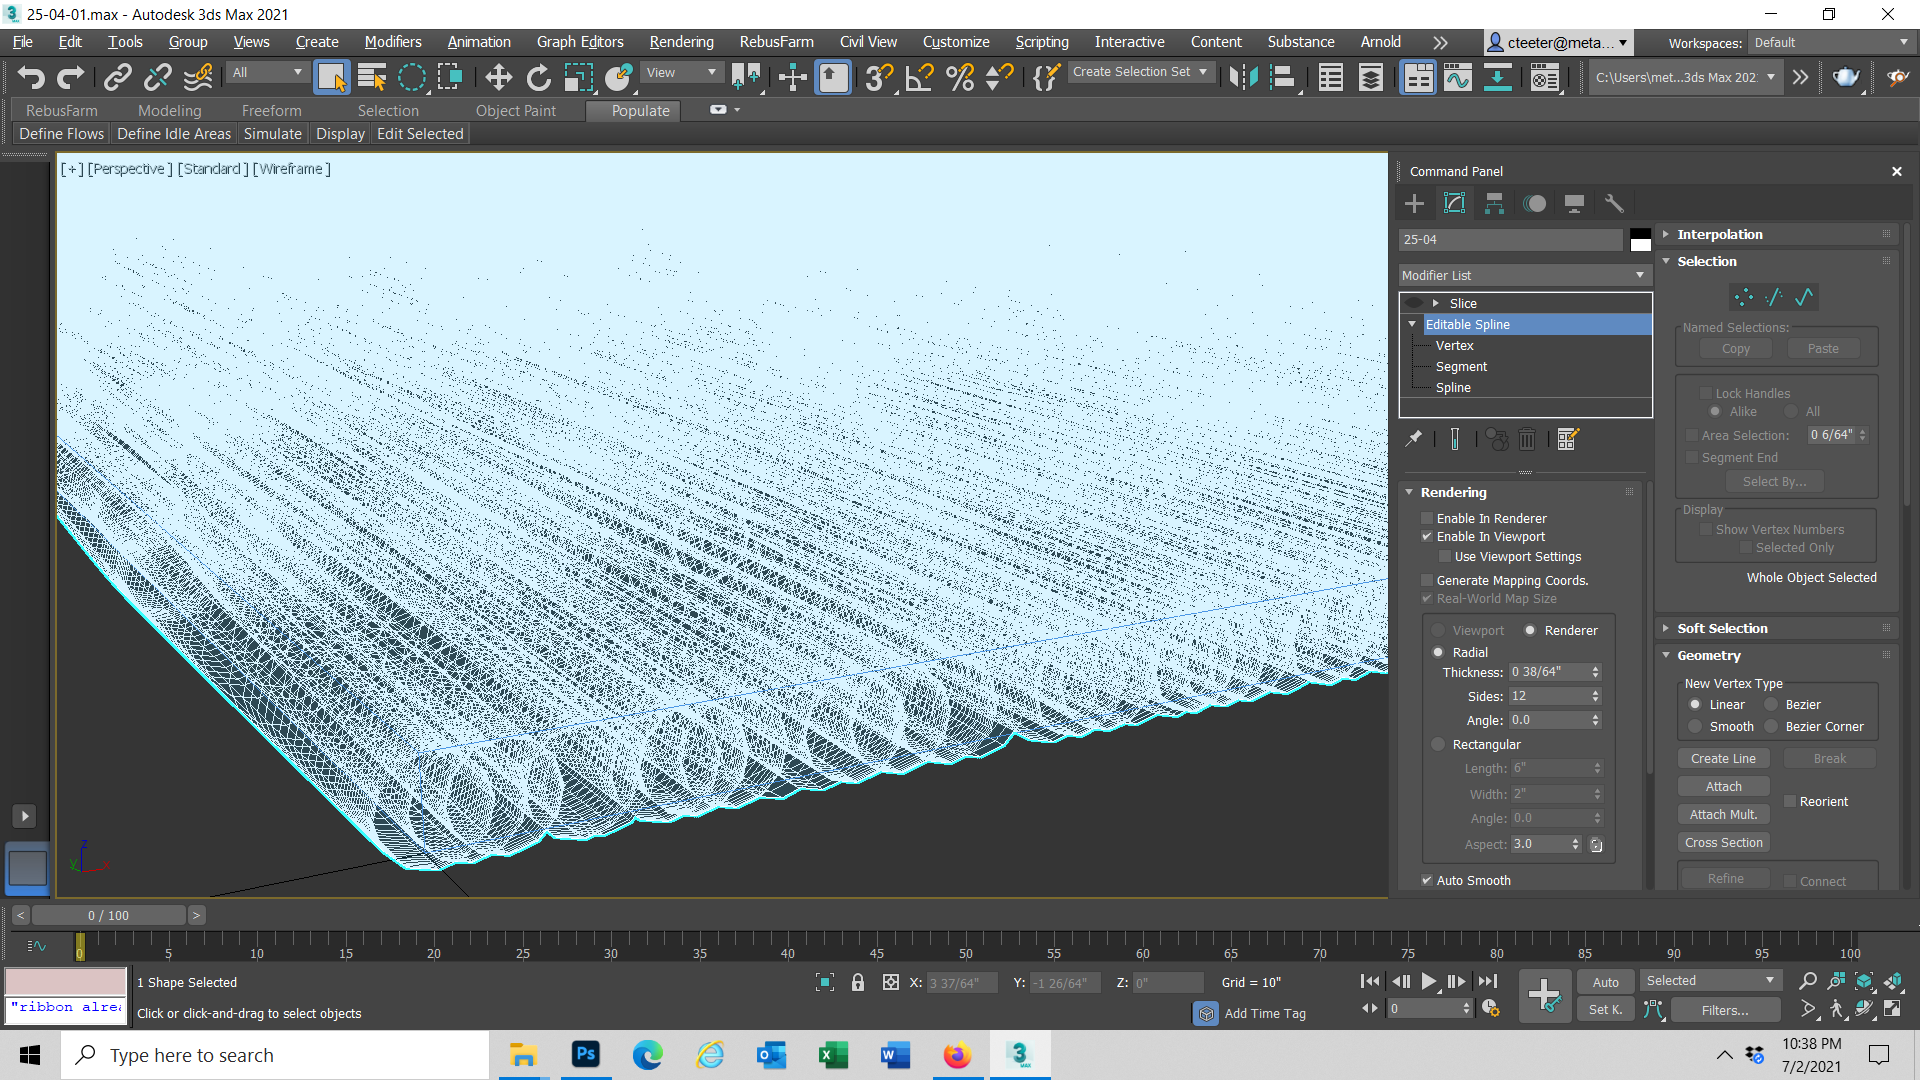Open the Hierarchy tab in the Command Panel

pos(1494,204)
